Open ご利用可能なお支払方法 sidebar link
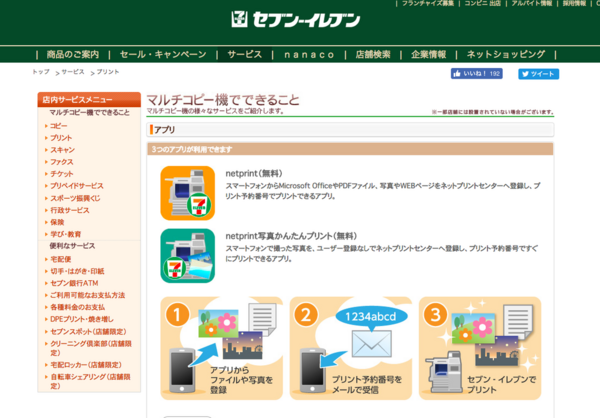The width and height of the screenshot is (600, 418). pyautogui.click(x=88, y=295)
